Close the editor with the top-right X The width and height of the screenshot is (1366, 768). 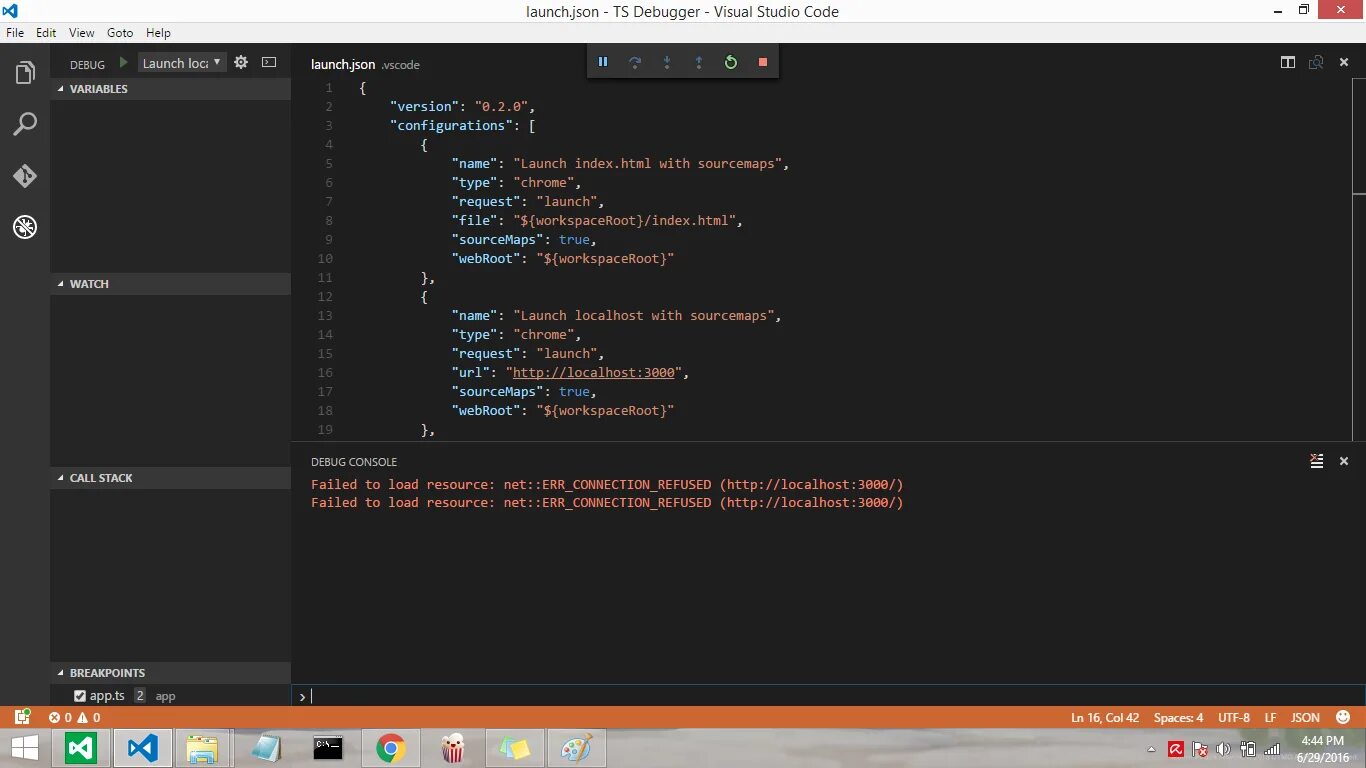pos(1344,62)
